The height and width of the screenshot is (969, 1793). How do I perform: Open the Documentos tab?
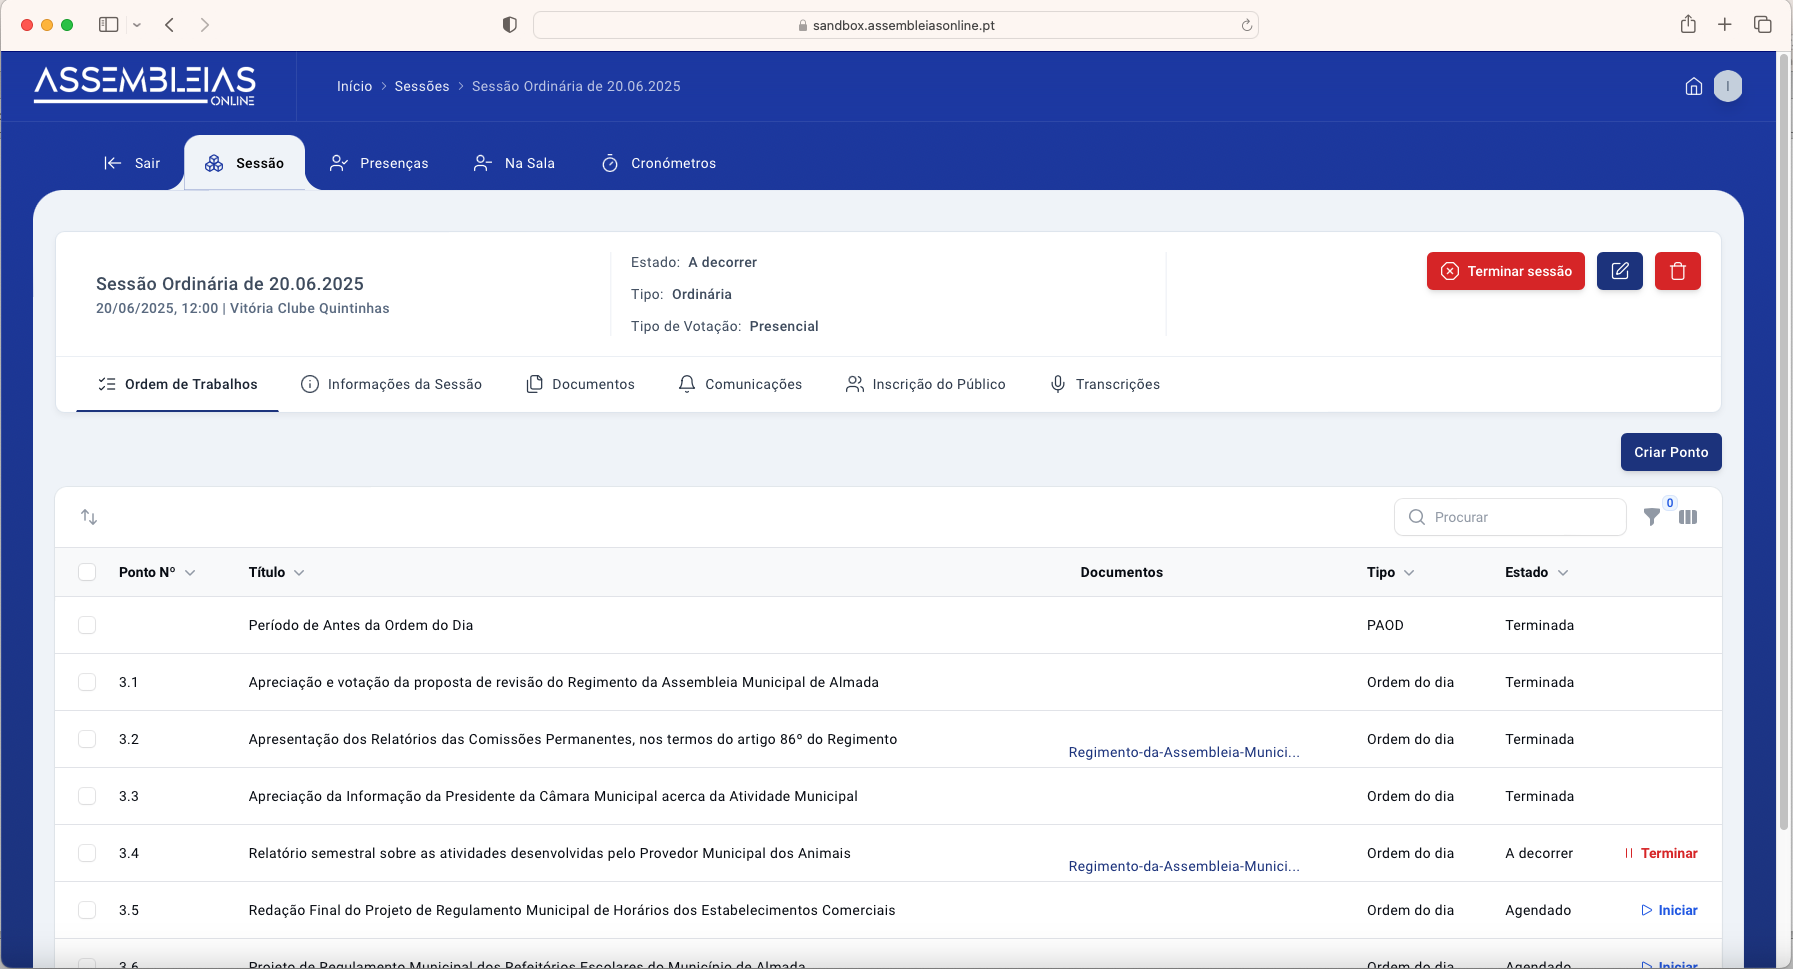(581, 384)
